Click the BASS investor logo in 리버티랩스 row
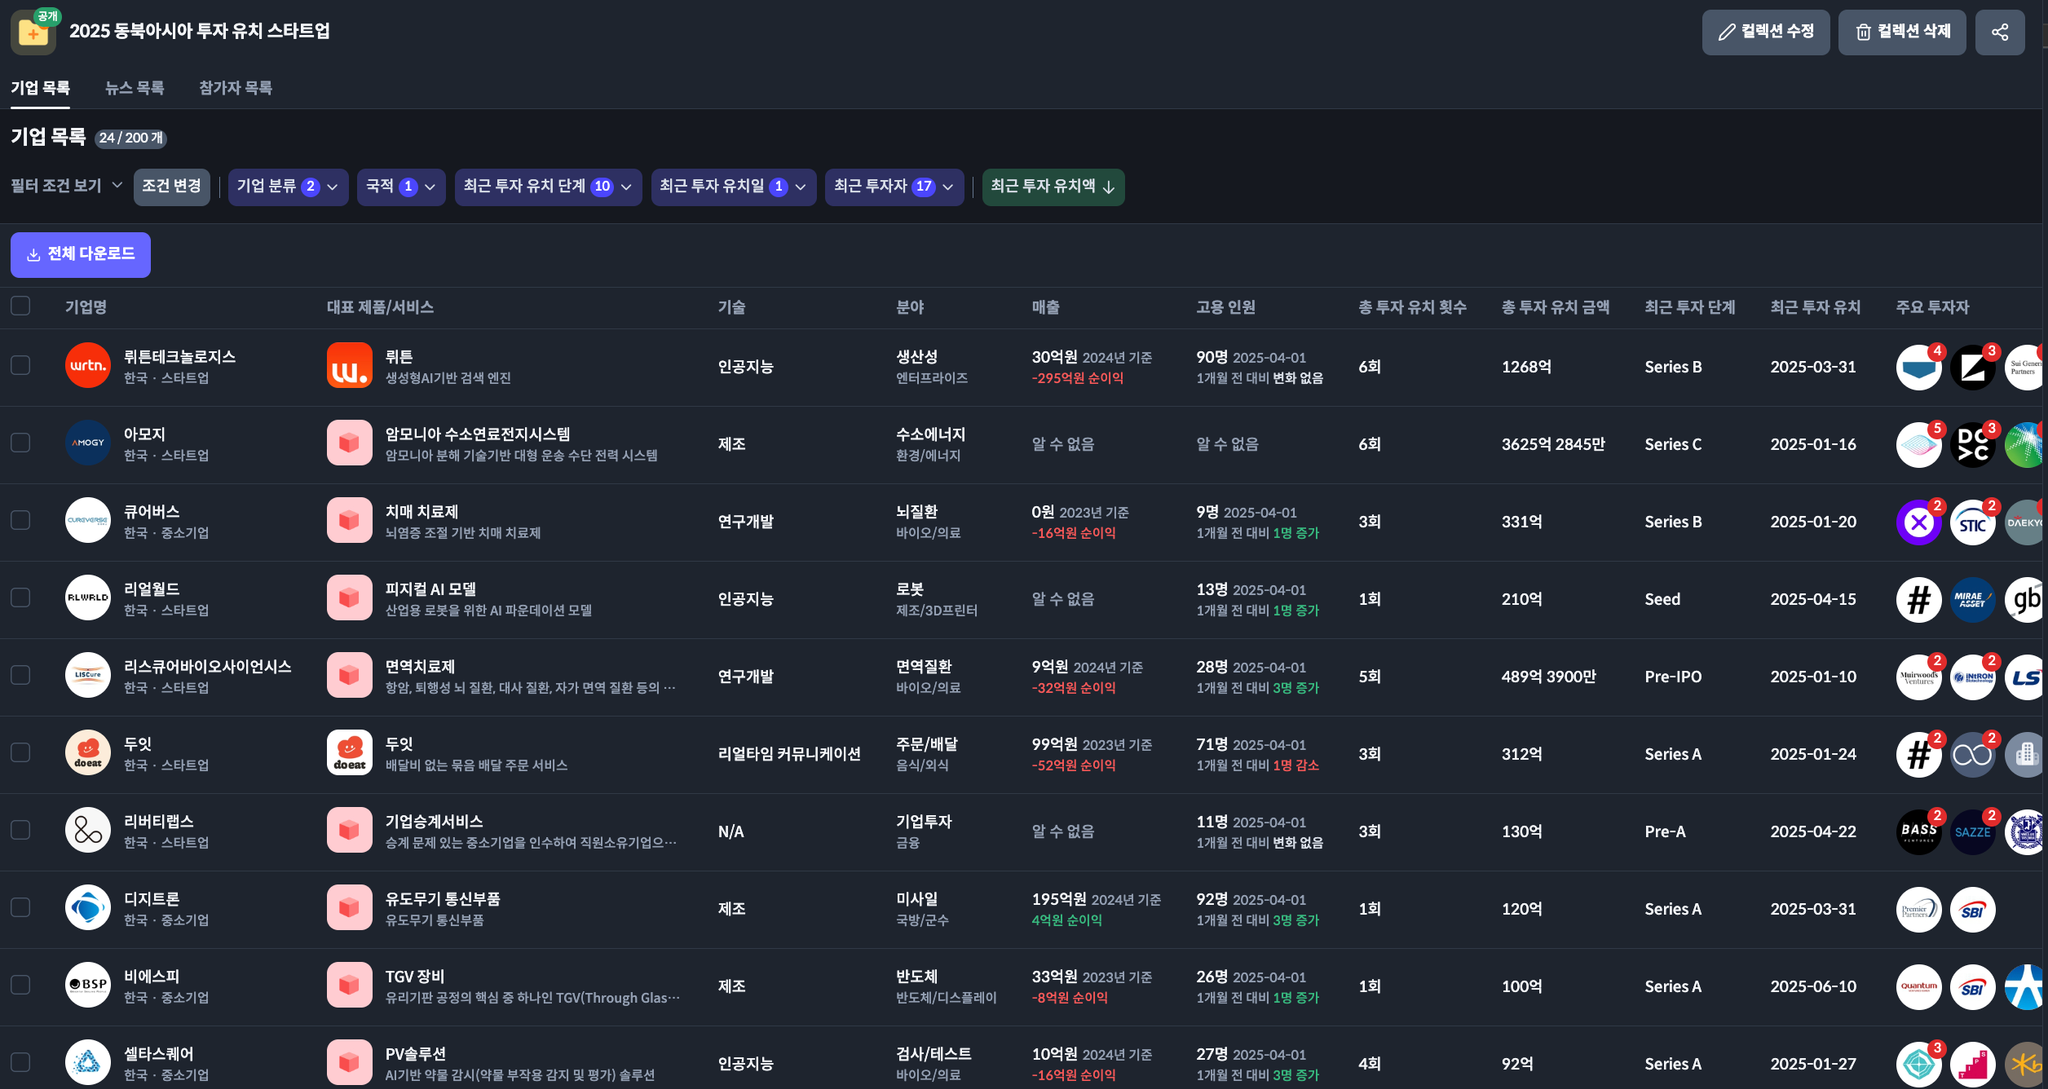Viewport: 2048px width, 1089px height. pyautogui.click(x=1918, y=831)
